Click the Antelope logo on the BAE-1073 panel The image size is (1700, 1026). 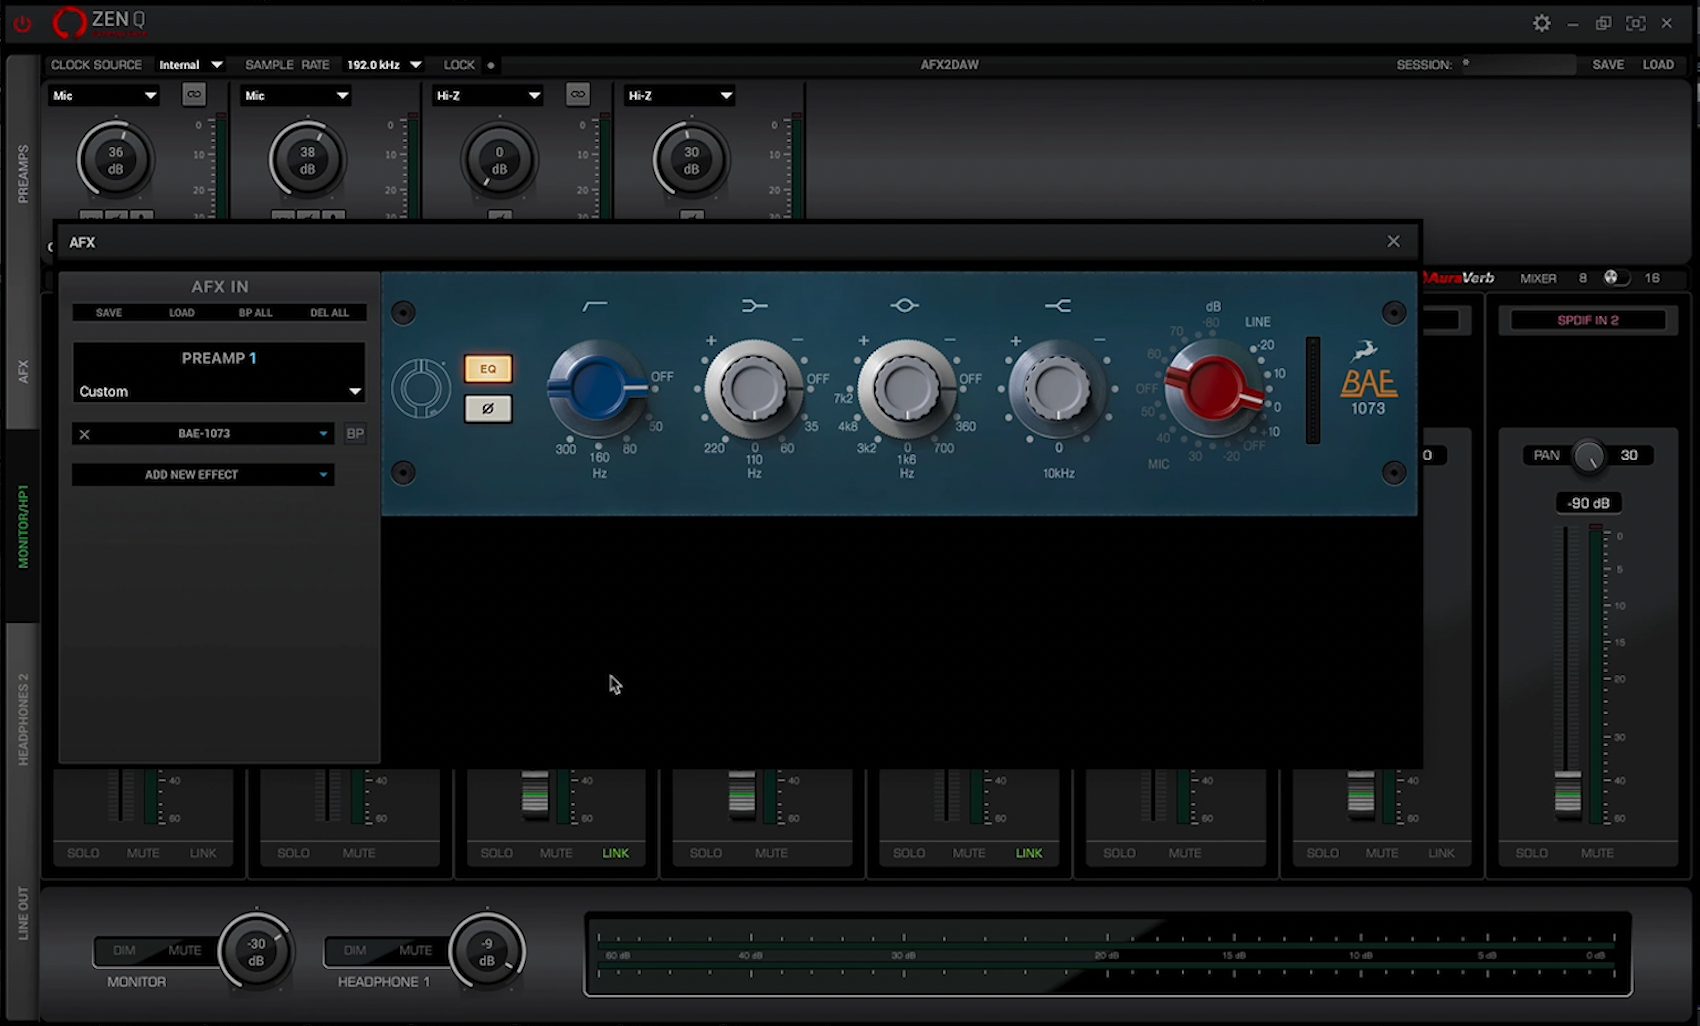pyautogui.click(x=421, y=388)
